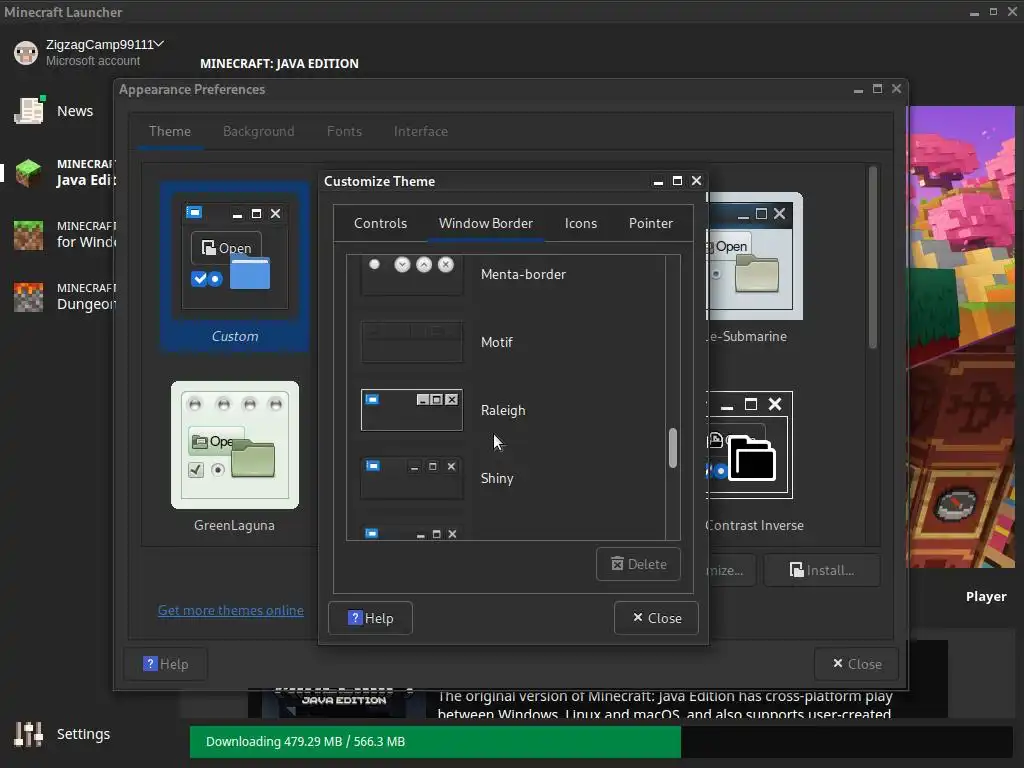Screen dimensions: 1024x768
Task: Open Get more themes online link
Action: tap(231, 610)
